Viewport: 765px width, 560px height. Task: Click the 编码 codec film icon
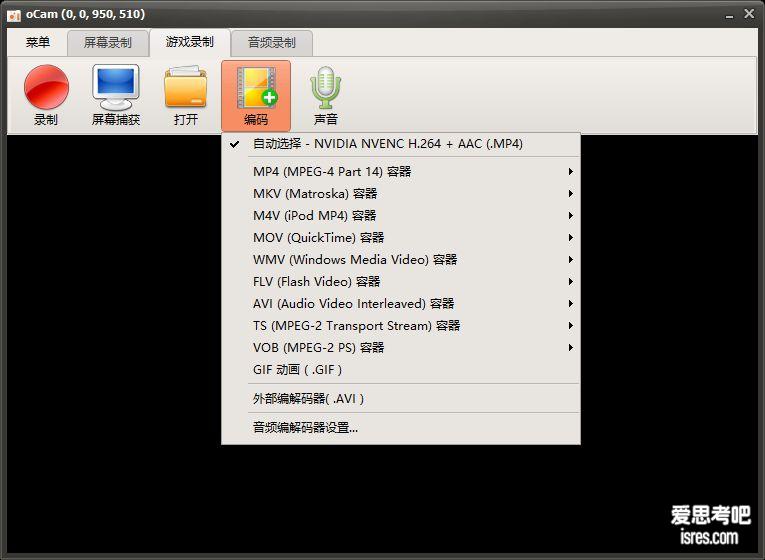click(256, 96)
